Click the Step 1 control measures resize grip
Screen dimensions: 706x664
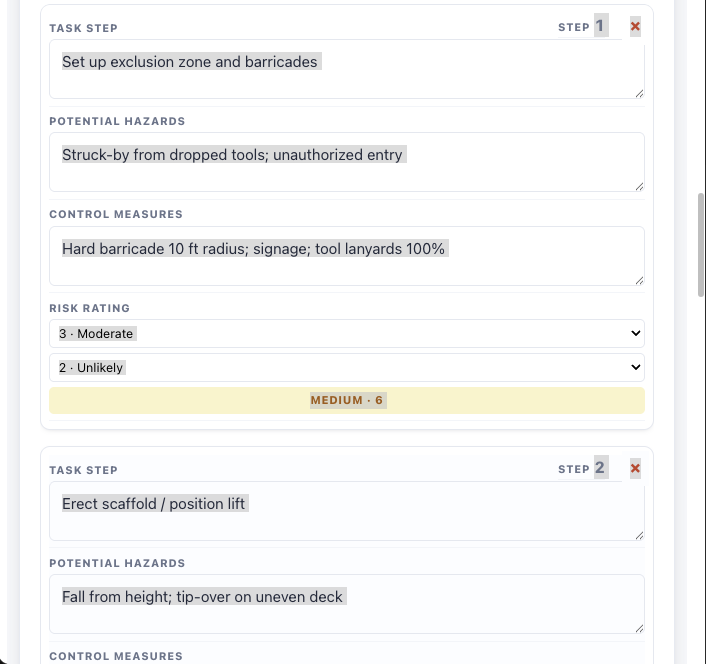click(x=639, y=281)
